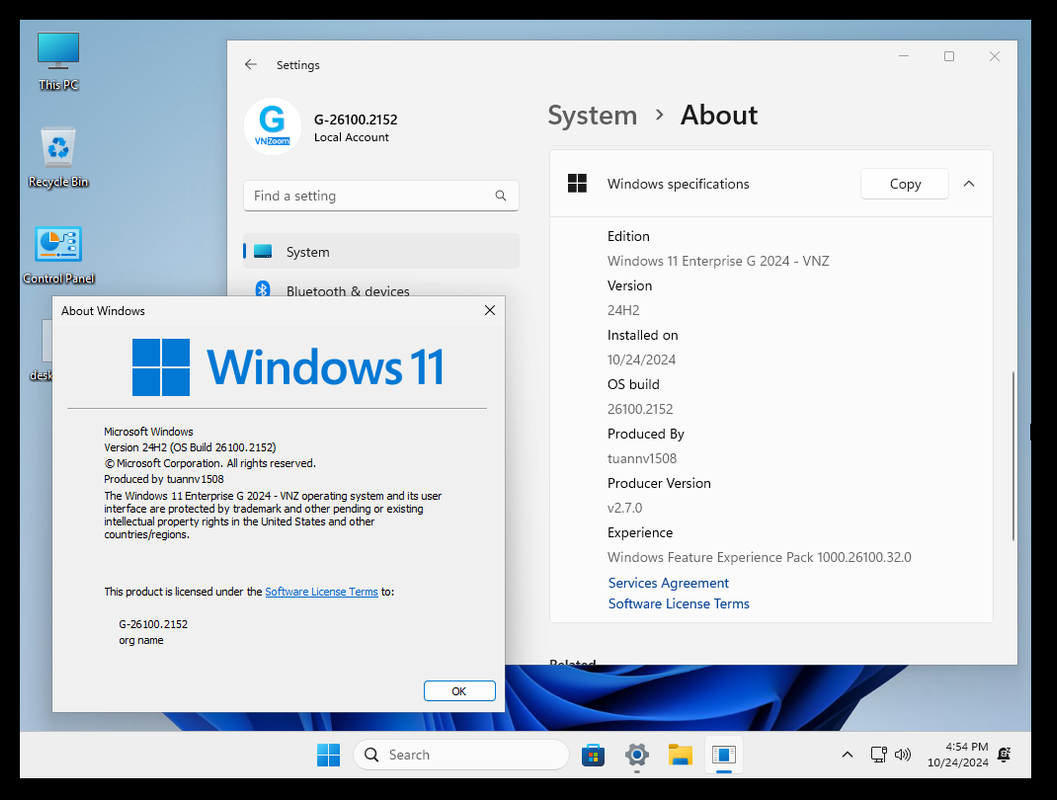Click the search magnifier in Find a setting
This screenshot has width=1057, height=800.
[500, 195]
